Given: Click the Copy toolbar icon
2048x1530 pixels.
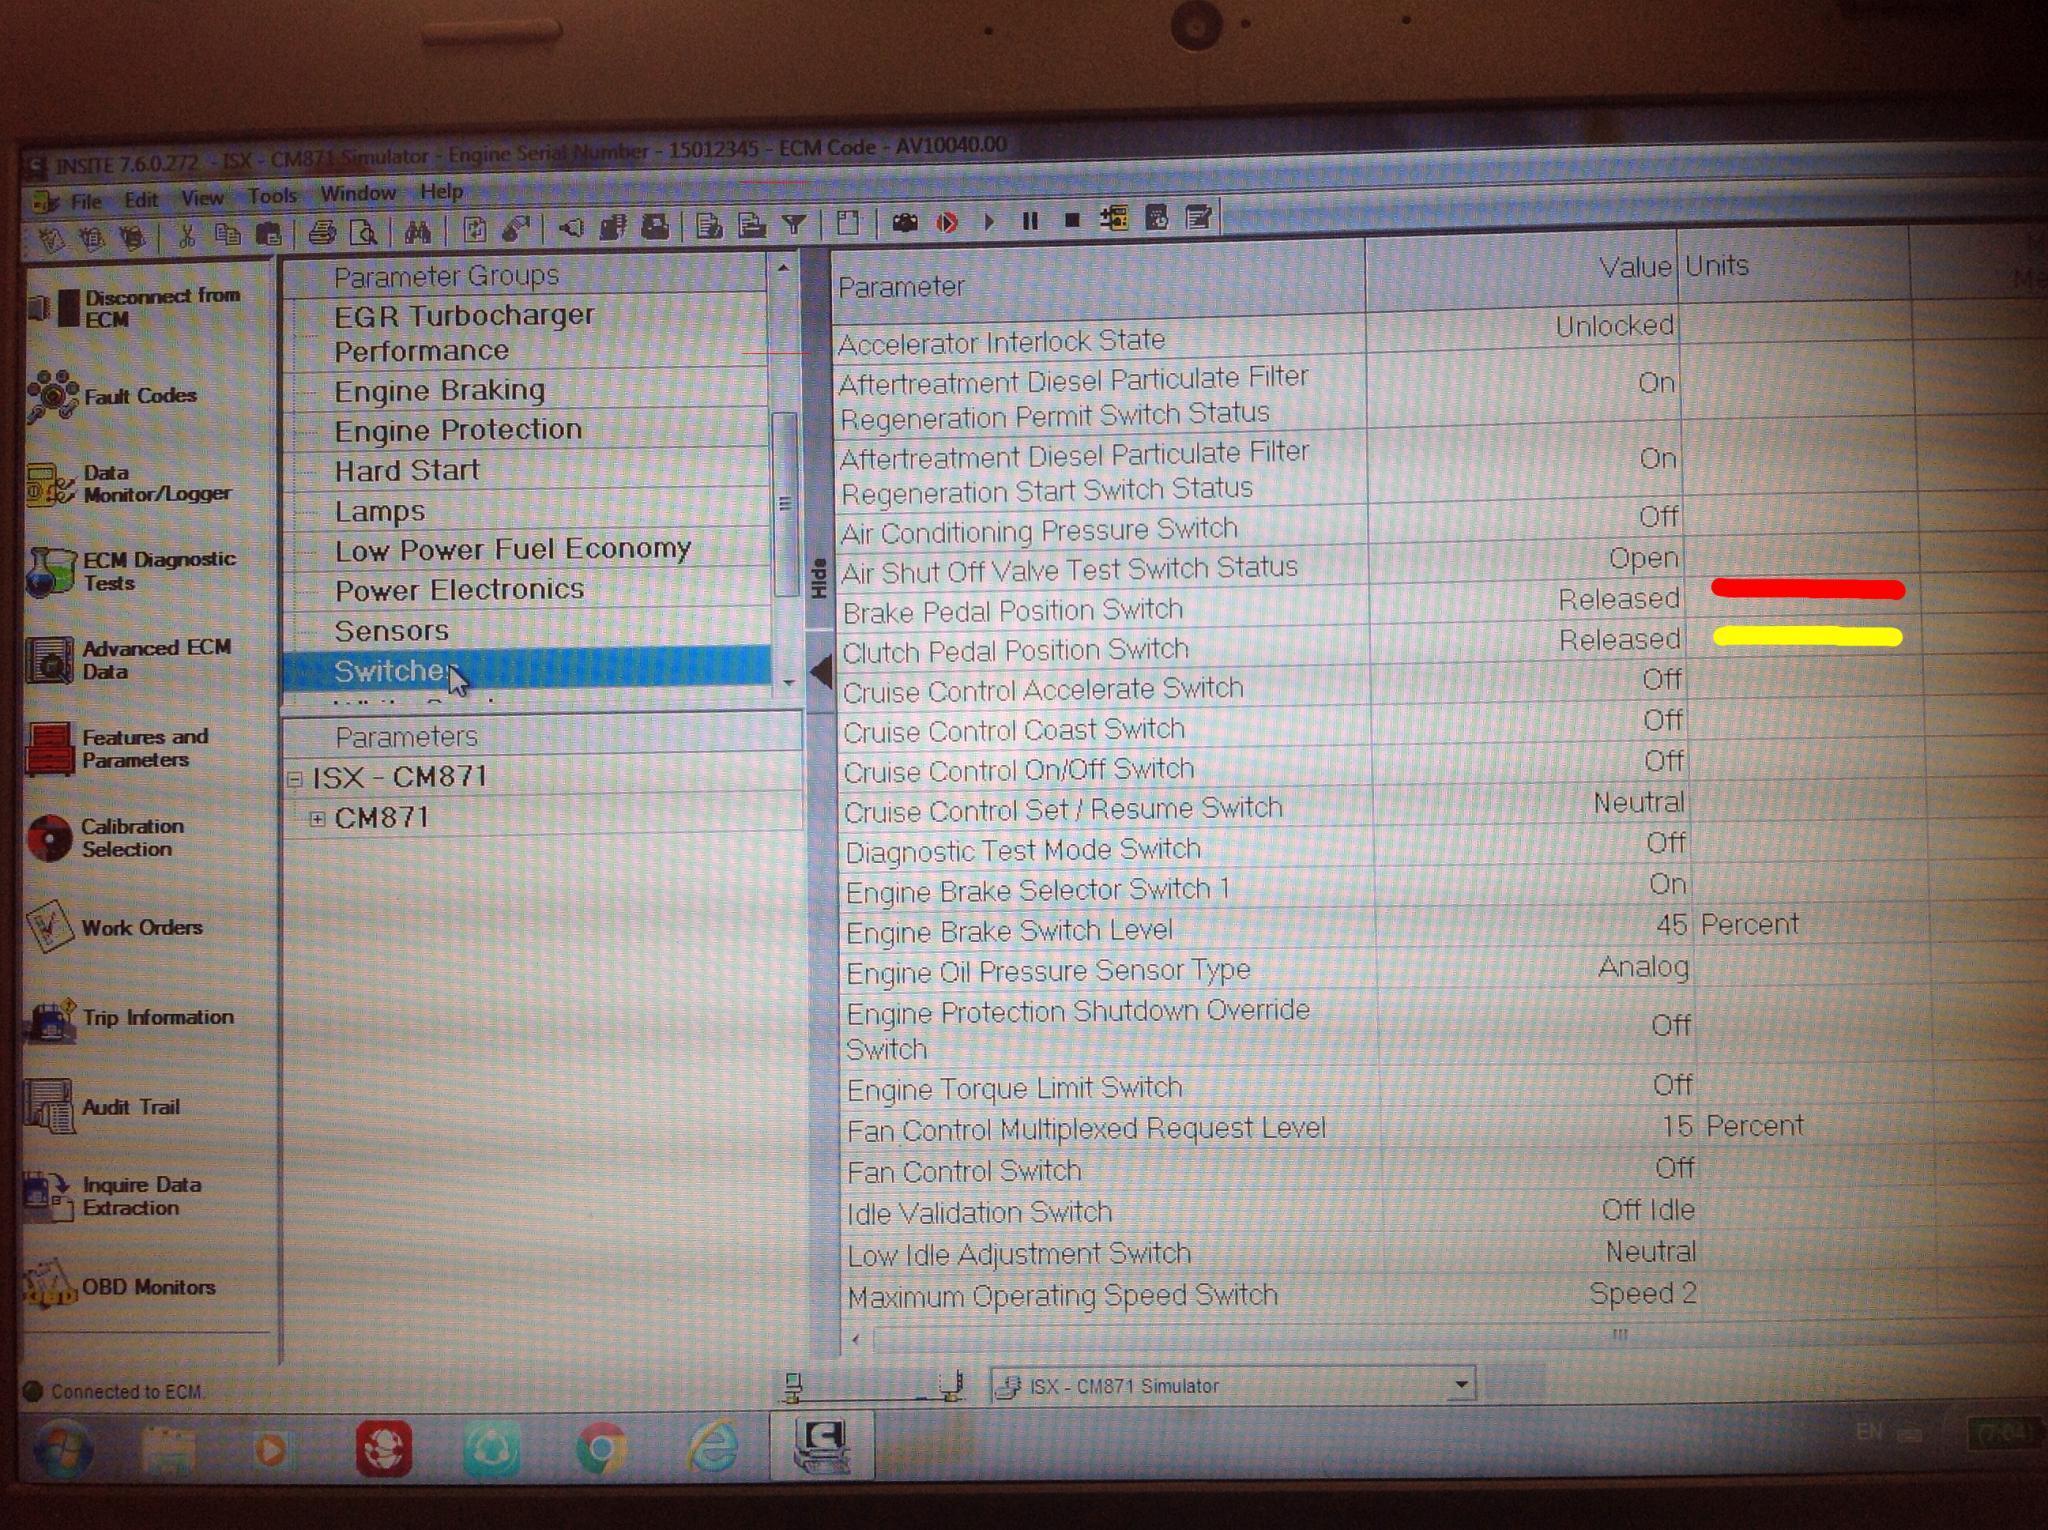Looking at the screenshot, I should click(x=228, y=235).
